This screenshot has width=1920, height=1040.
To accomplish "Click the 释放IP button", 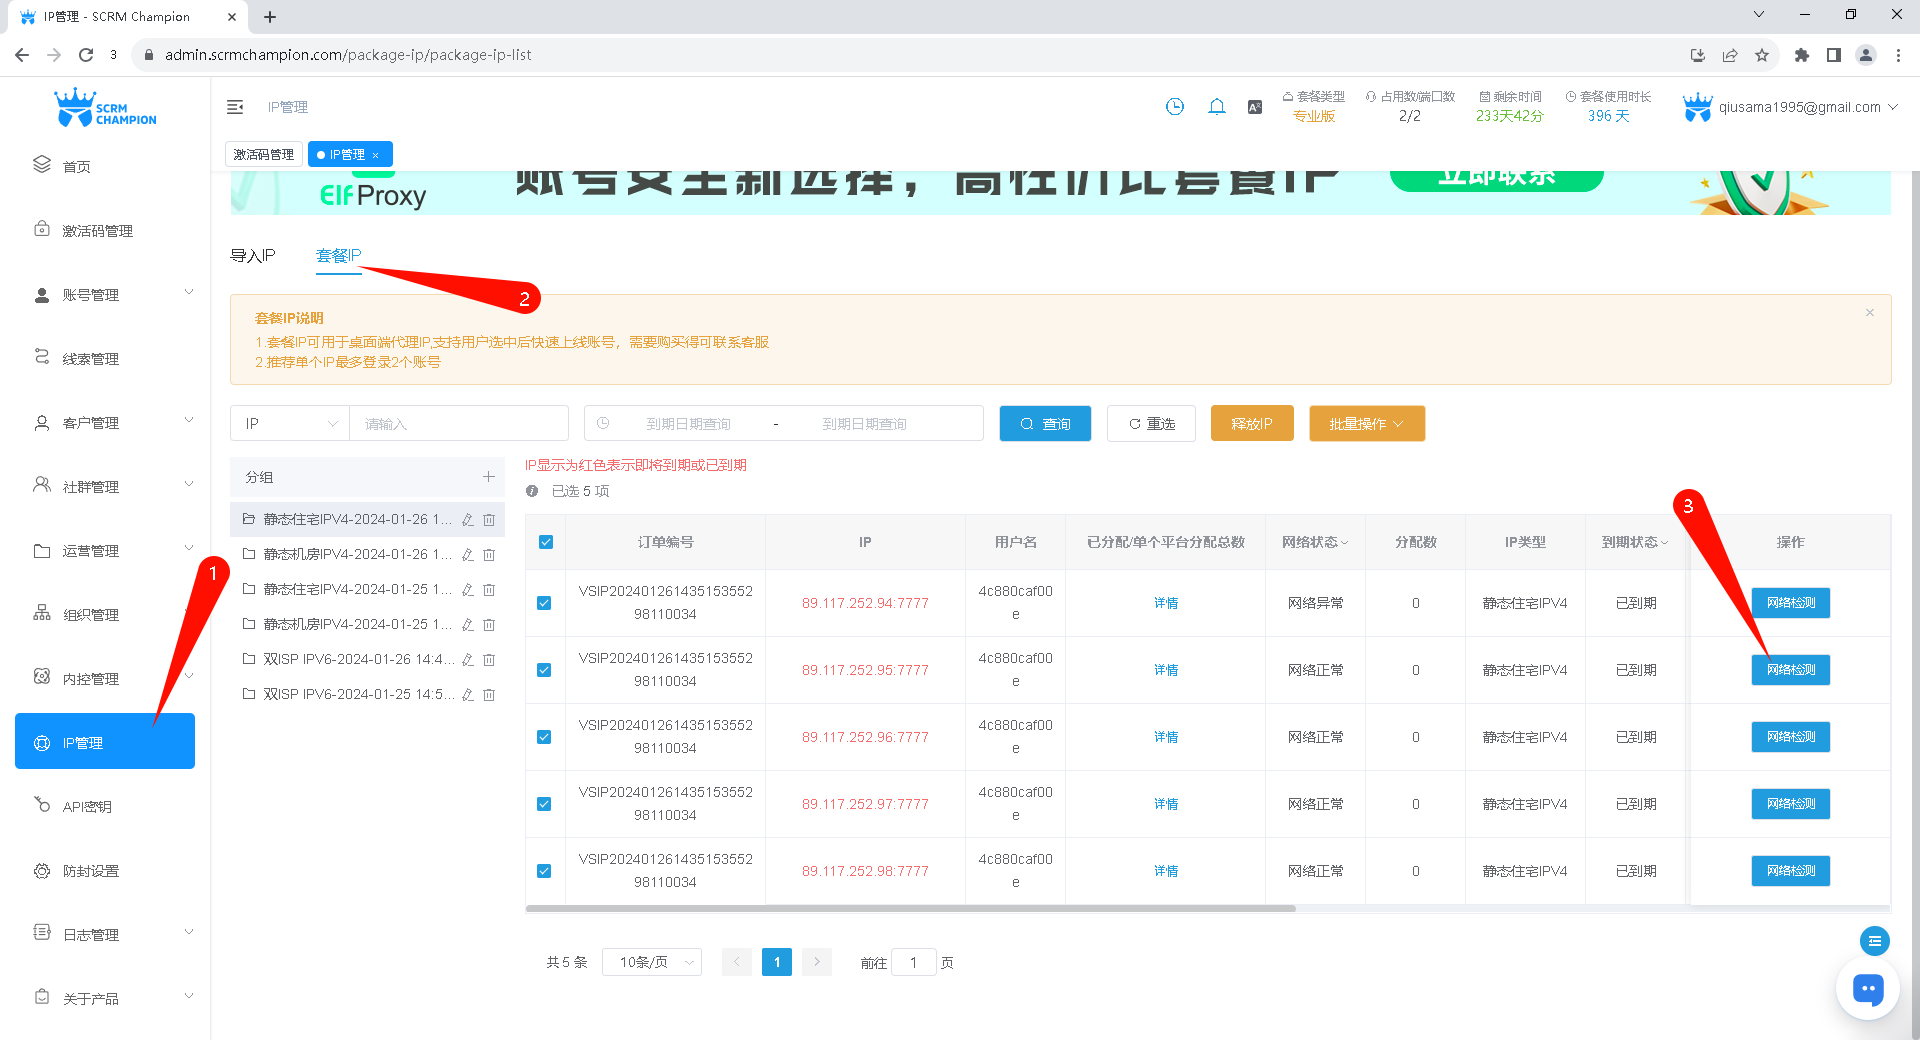I will coord(1251,424).
